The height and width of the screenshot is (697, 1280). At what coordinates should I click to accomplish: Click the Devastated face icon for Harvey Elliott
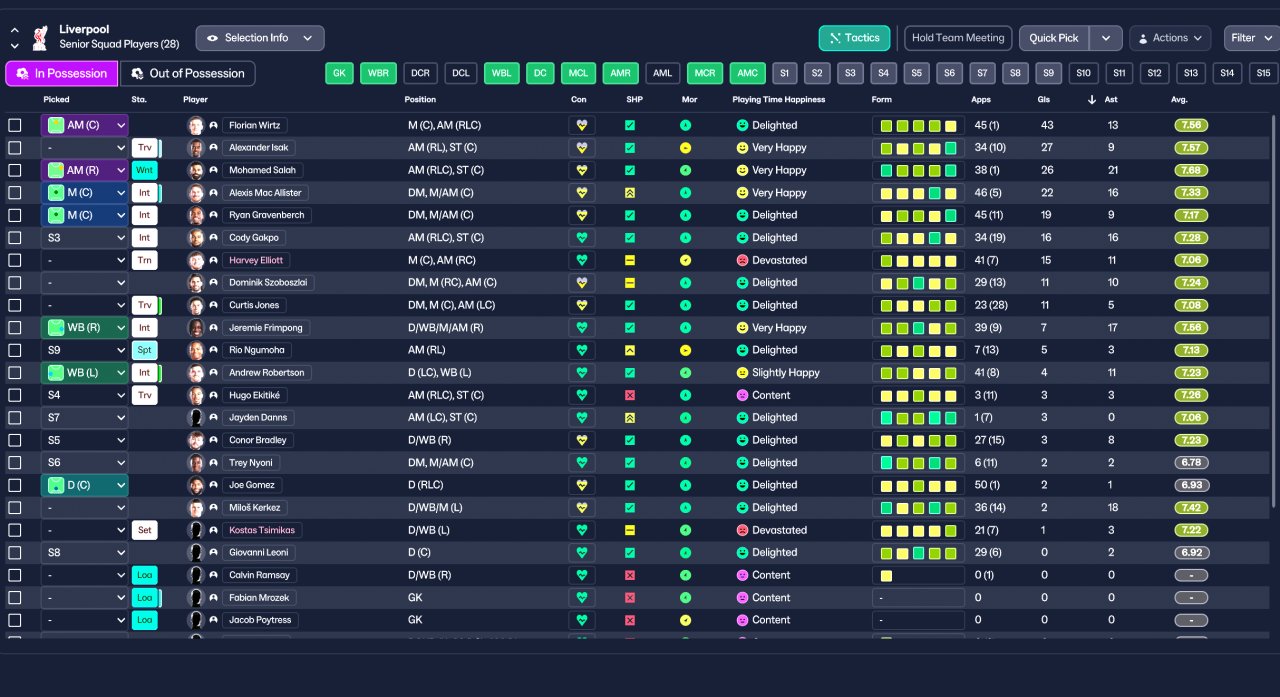click(x=743, y=261)
